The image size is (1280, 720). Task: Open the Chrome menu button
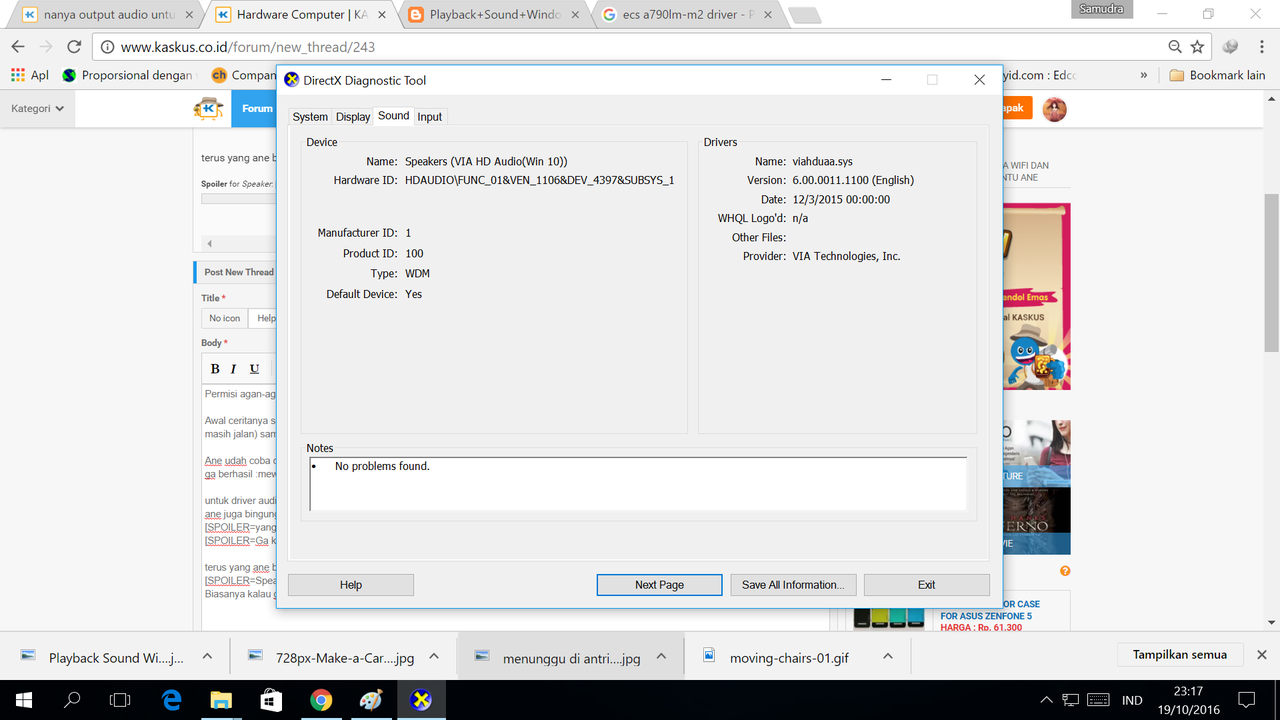click(1260, 47)
